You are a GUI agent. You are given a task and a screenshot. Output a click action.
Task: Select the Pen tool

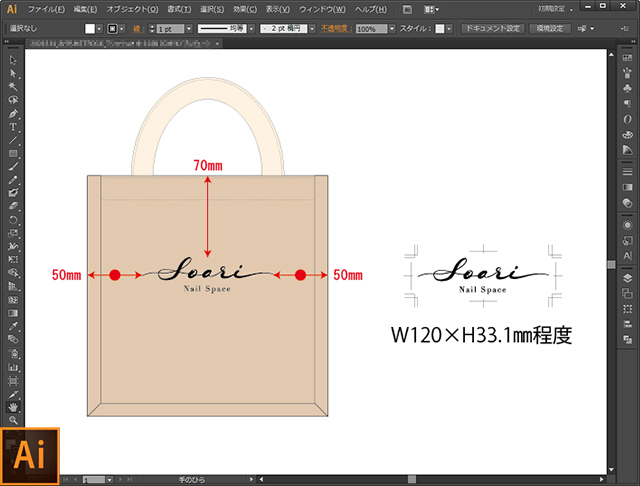tap(13, 113)
